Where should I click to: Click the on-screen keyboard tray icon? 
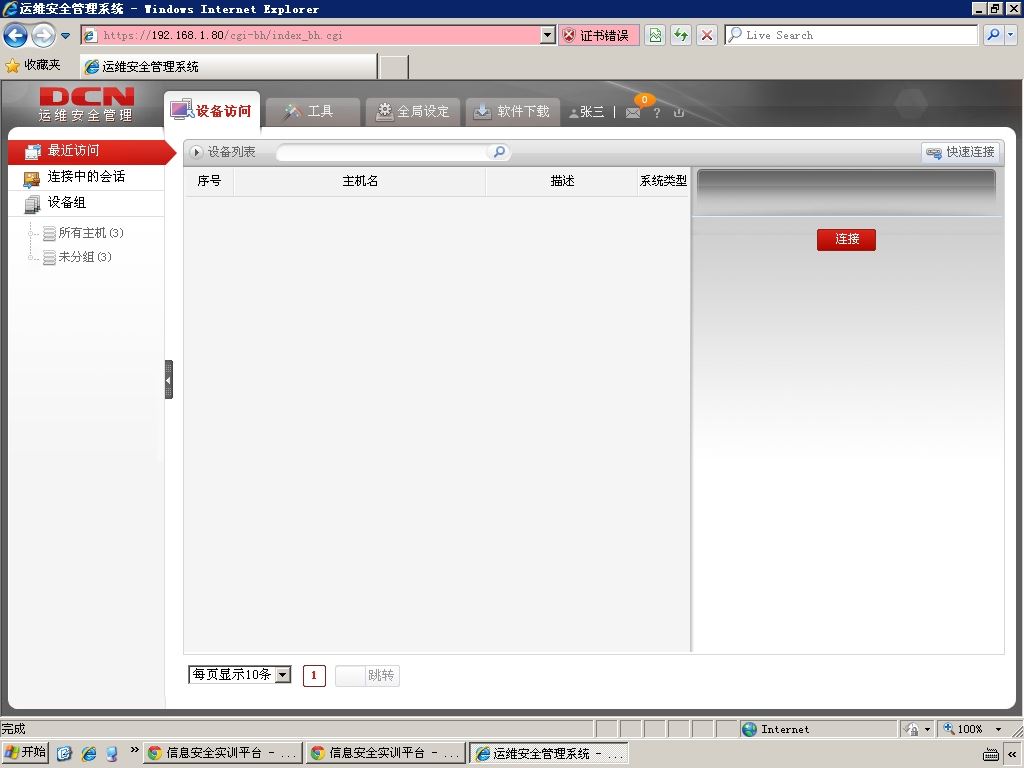pos(991,754)
